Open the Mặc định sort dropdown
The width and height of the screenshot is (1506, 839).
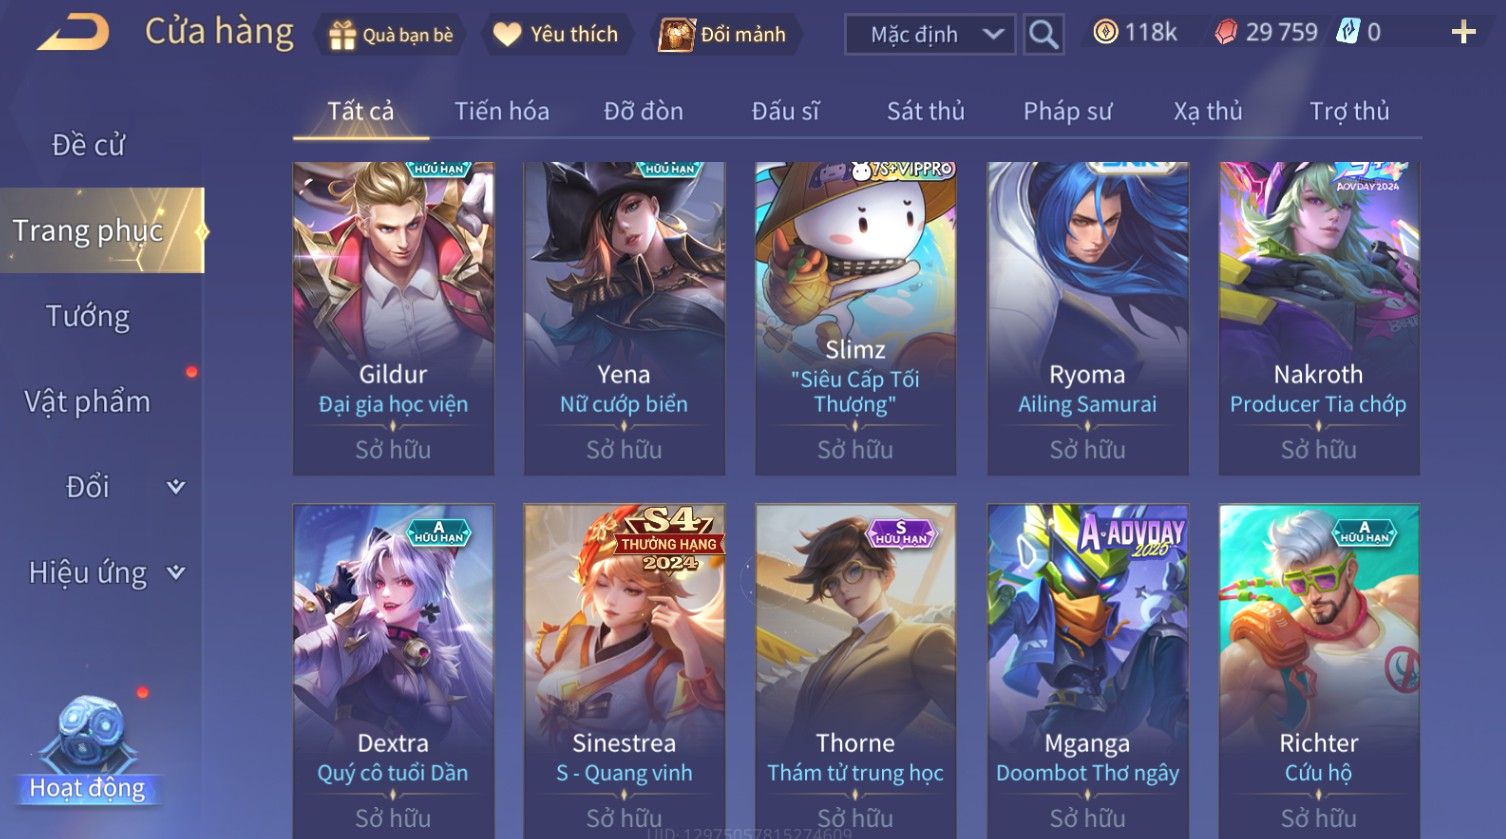pos(930,35)
